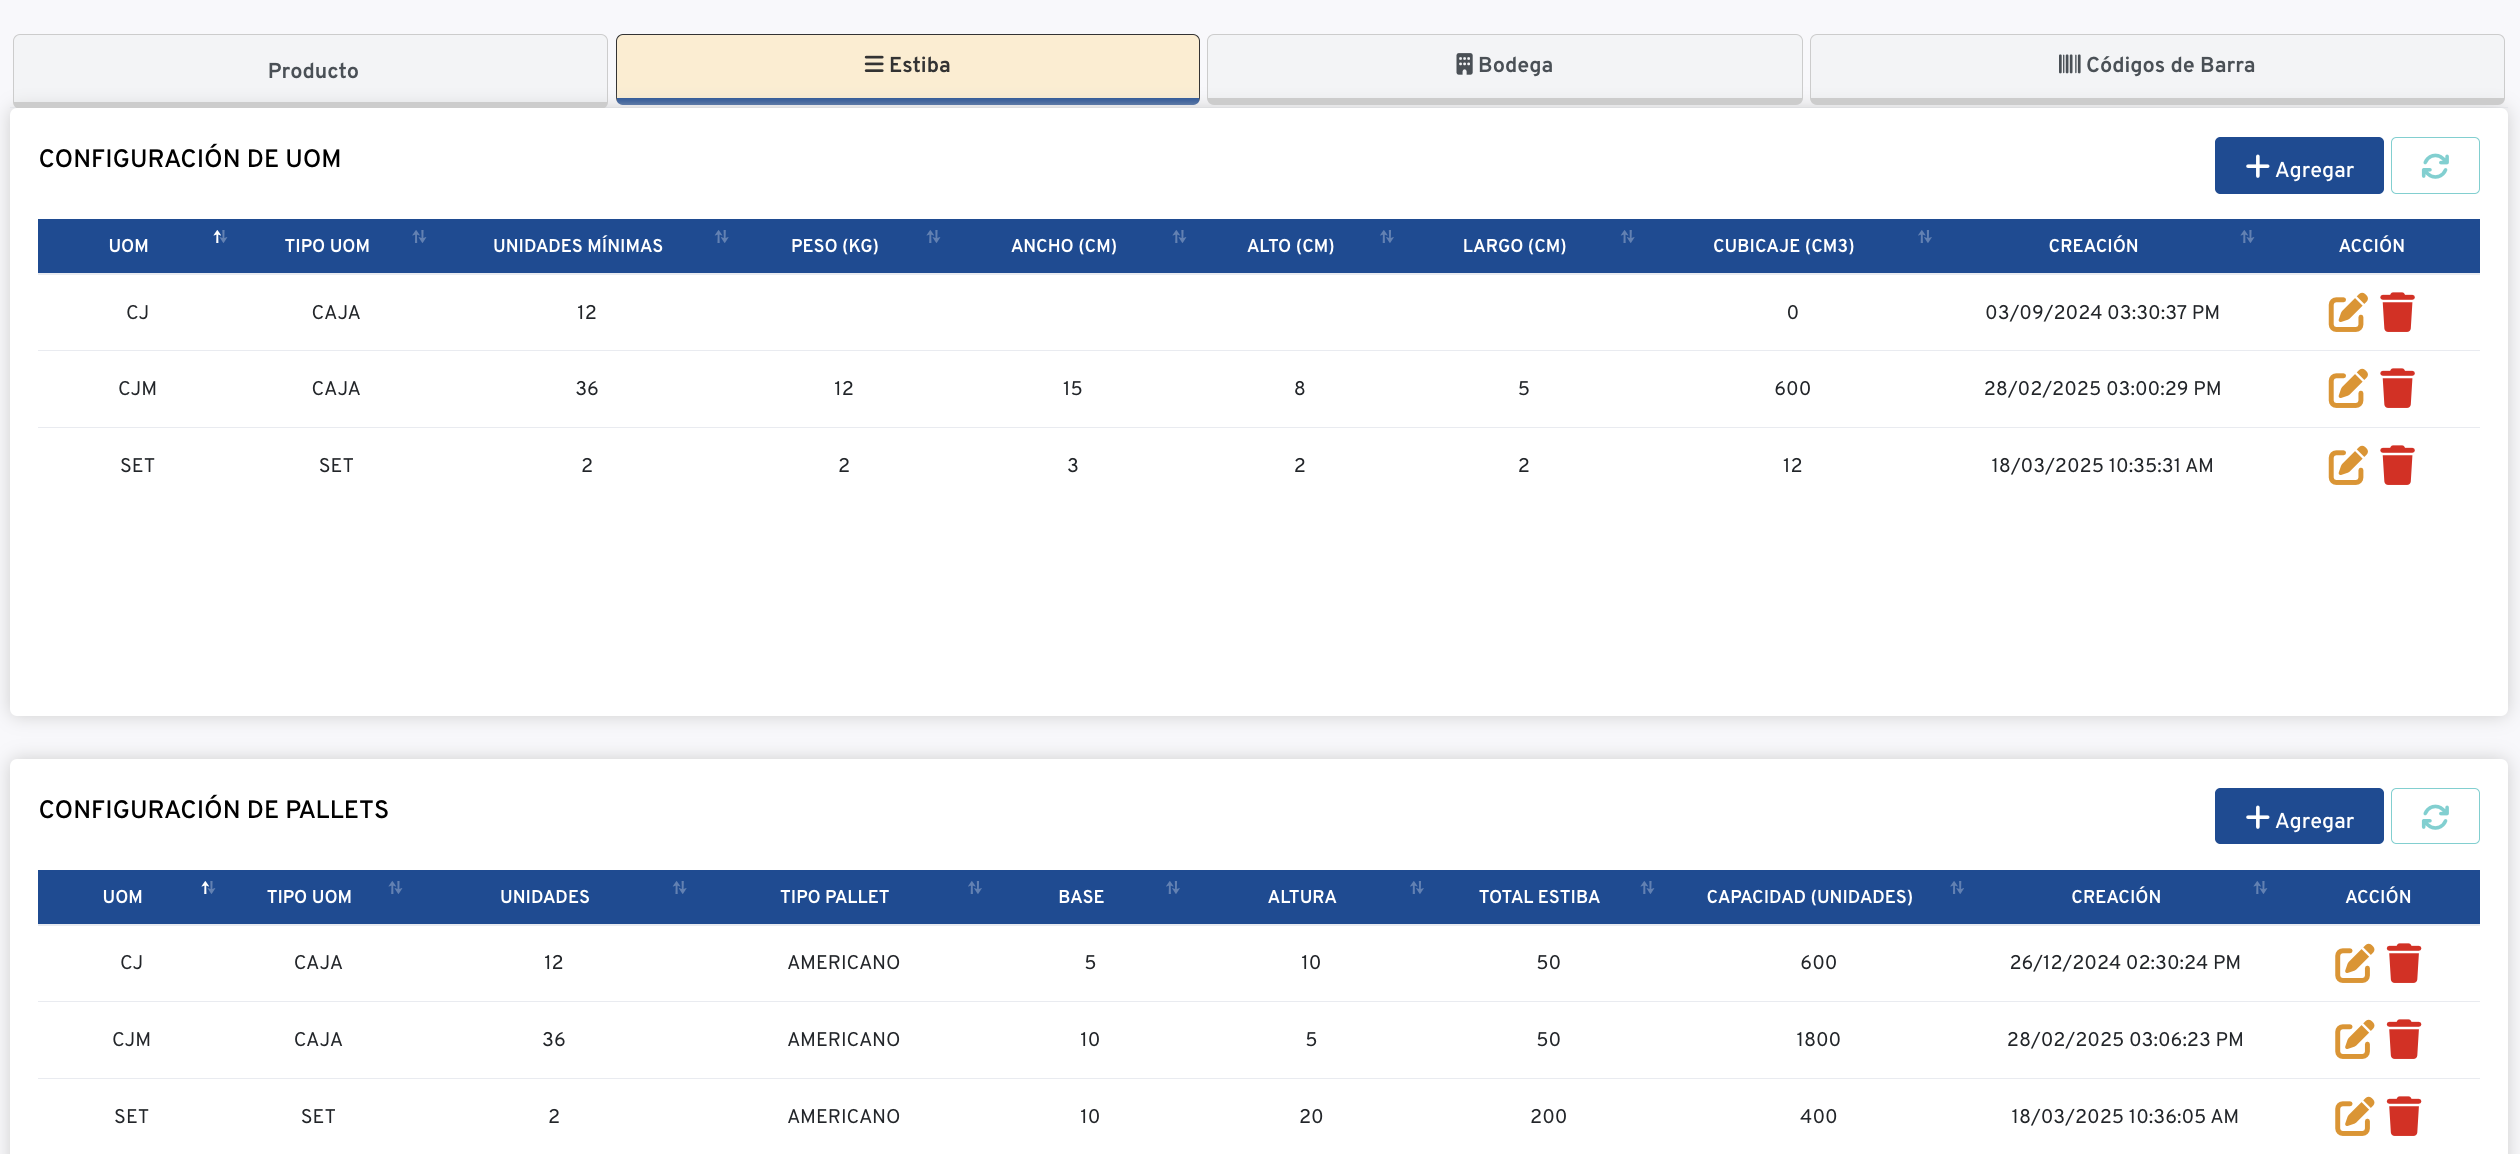Delete the SET pallet configuration row

tap(2403, 1117)
